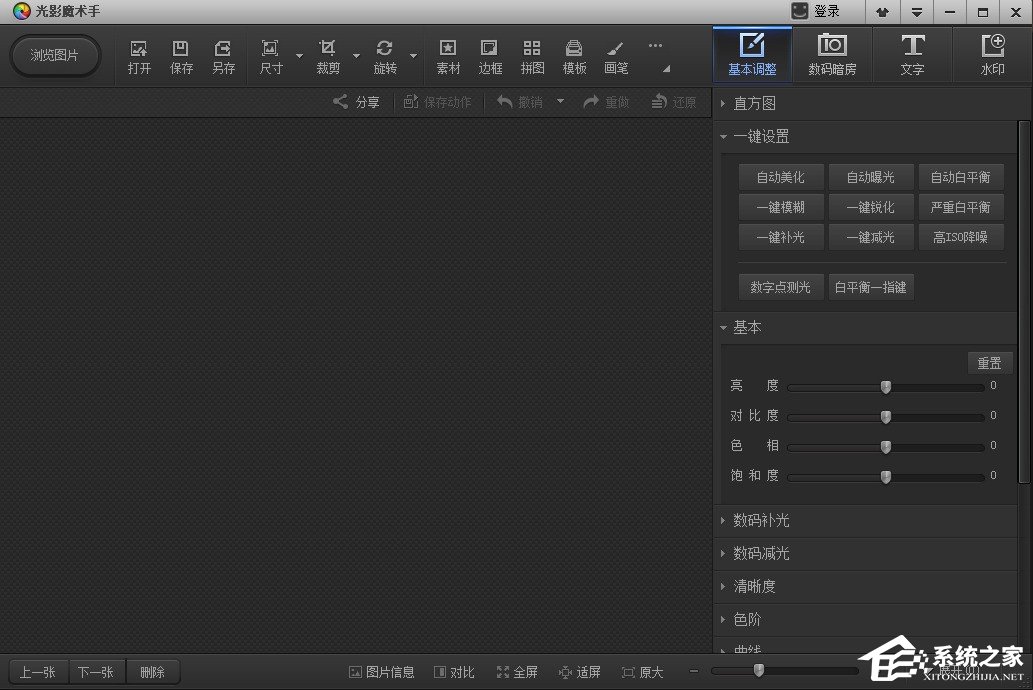The width and height of the screenshot is (1033, 690).
Task: Click the Brightness (亮度) slider handle
Action: [885, 387]
